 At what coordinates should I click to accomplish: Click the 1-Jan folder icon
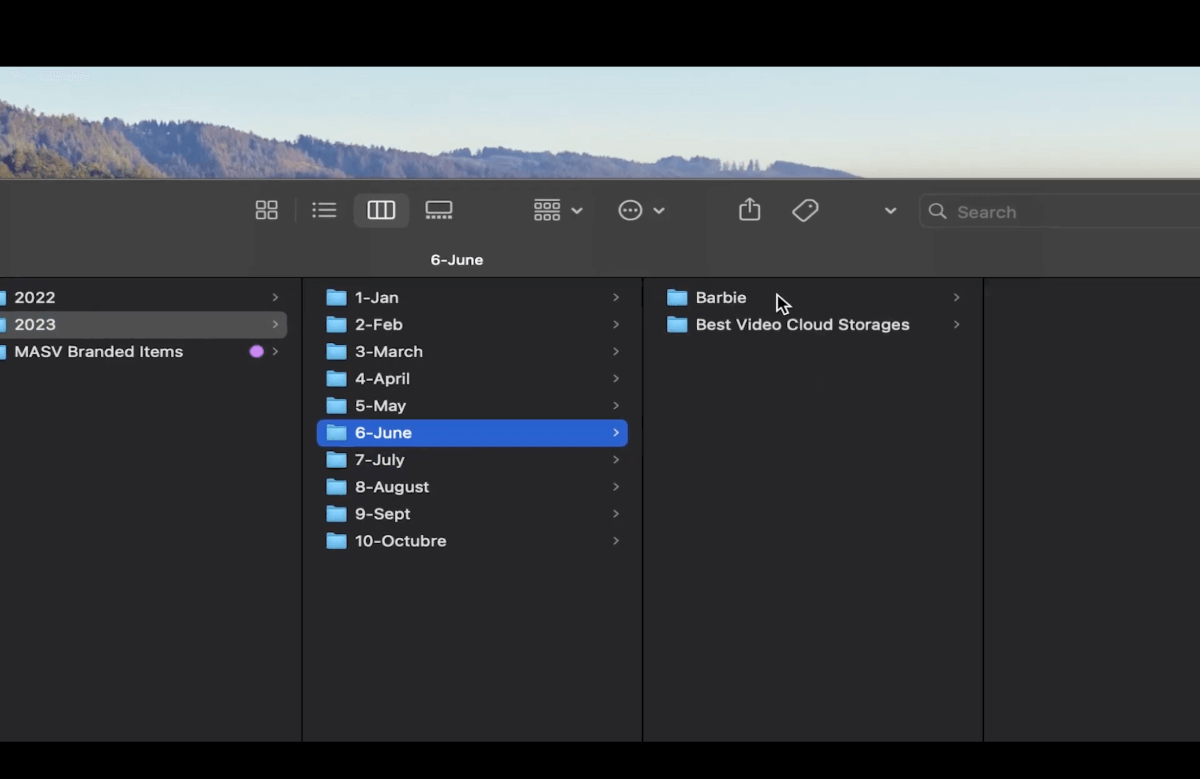tap(337, 298)
